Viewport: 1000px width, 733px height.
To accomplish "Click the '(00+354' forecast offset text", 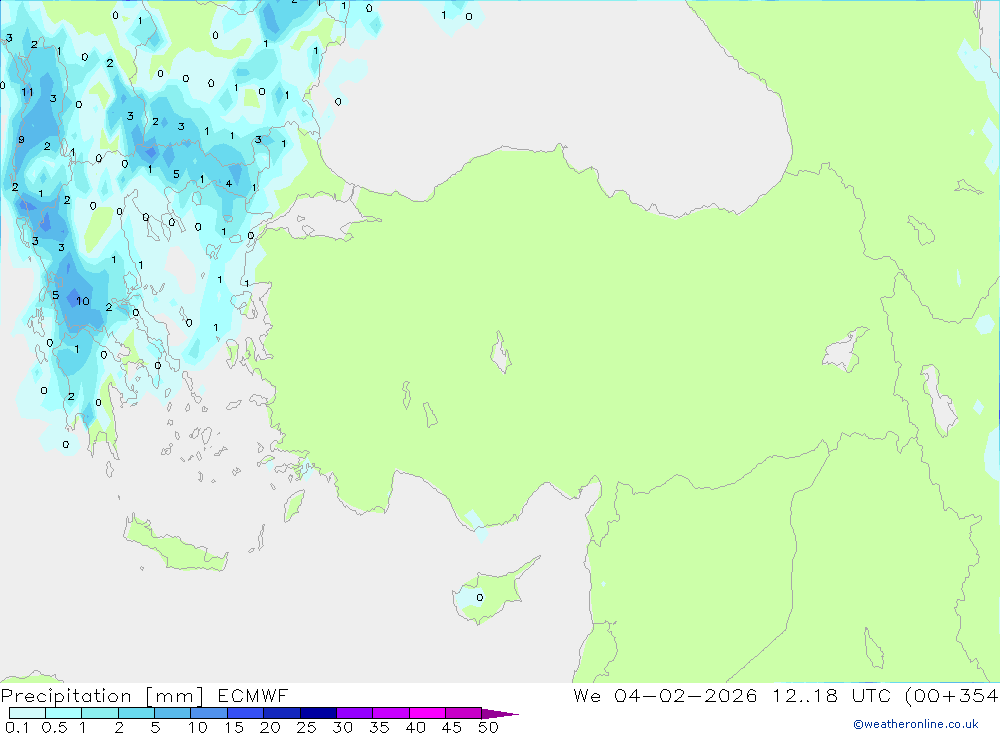I will coord(951,695).
